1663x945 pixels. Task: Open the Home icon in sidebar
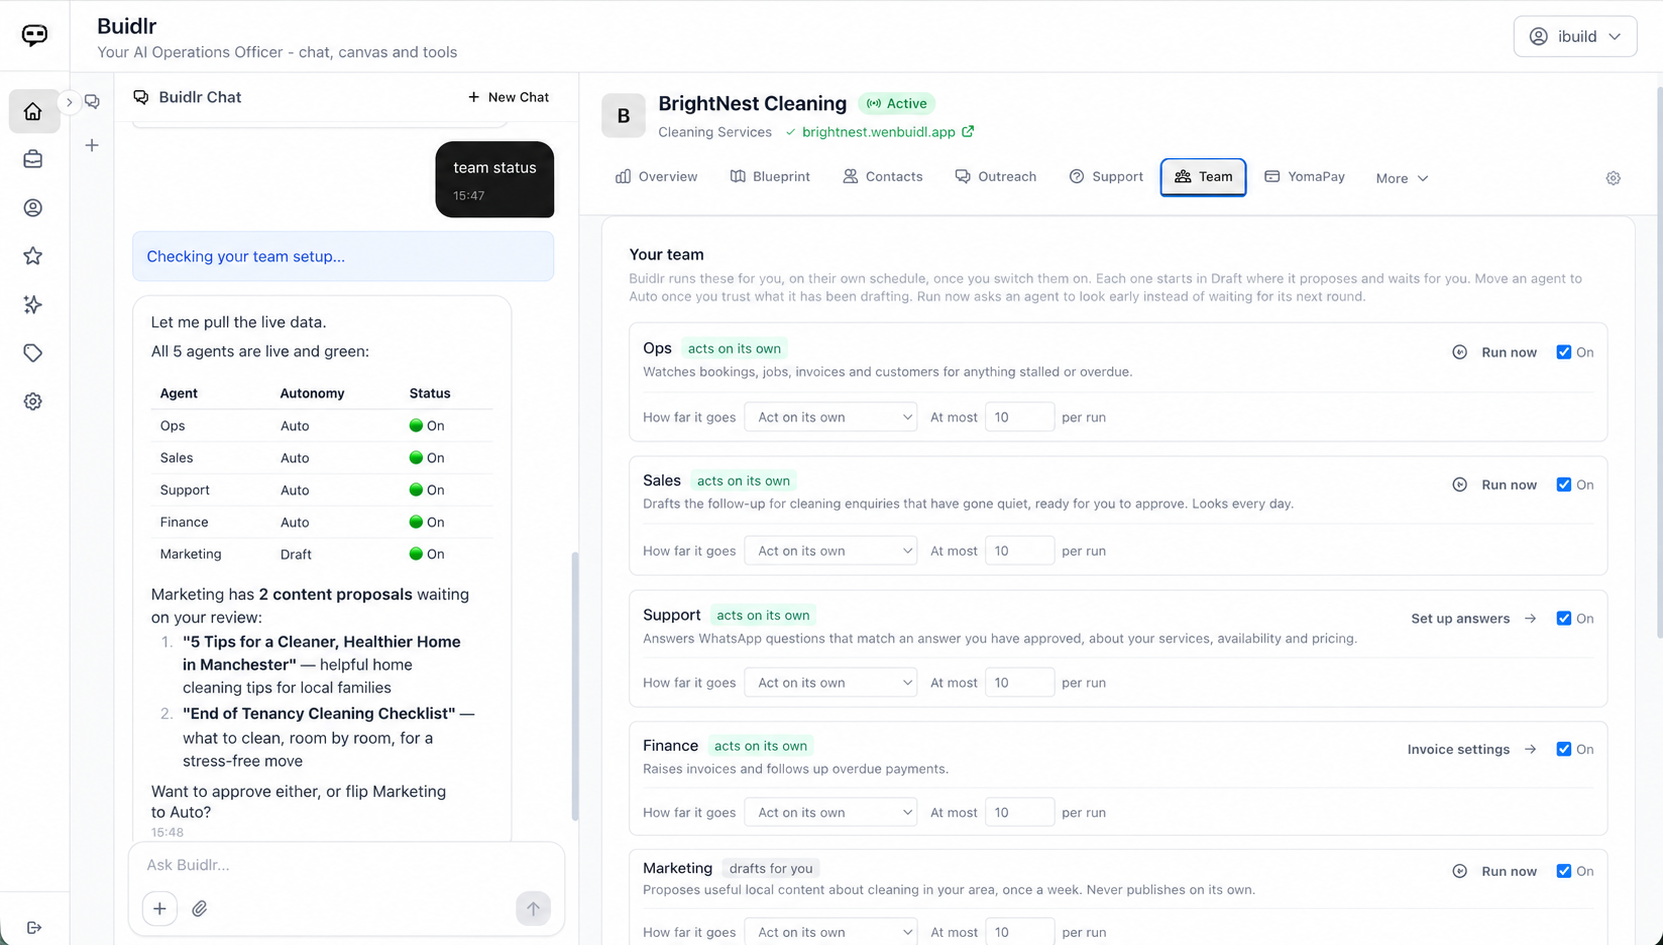pos(34,111)
